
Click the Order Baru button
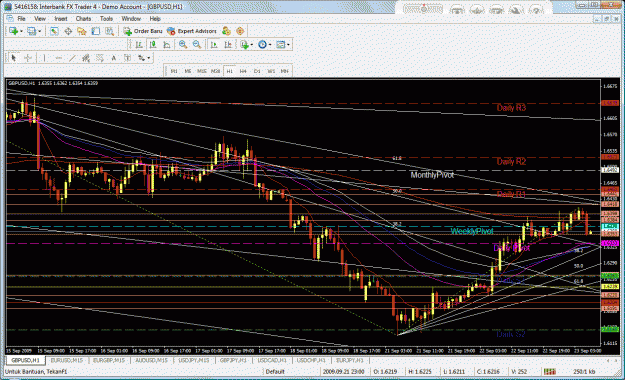[143, 31]
